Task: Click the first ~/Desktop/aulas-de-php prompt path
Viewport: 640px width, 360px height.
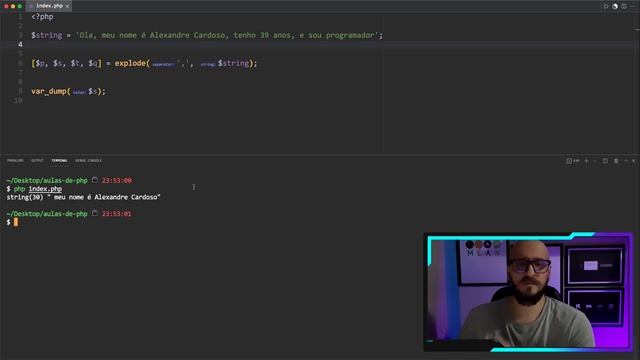Action: (47, 180)
